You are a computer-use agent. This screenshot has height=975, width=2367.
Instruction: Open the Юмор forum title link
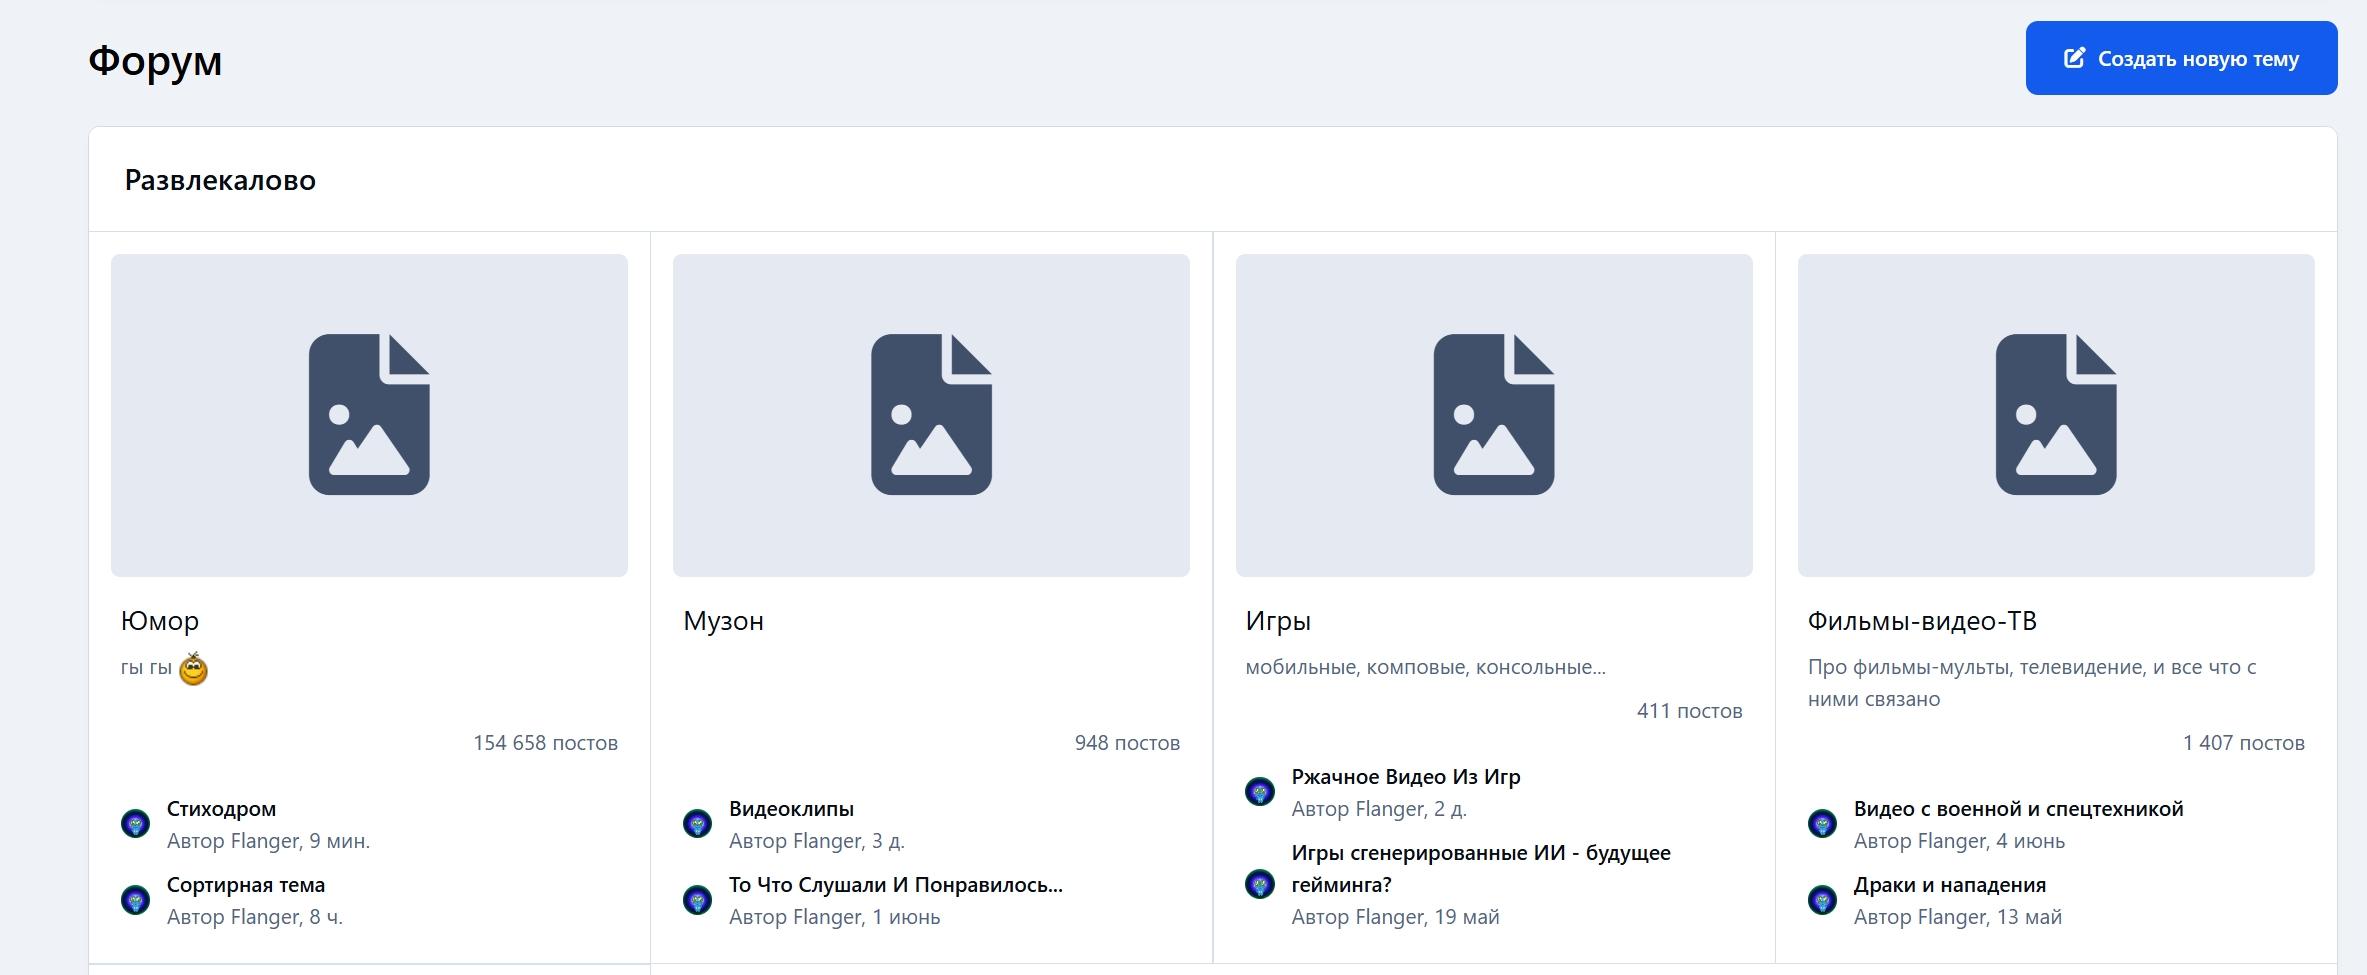point(160,621)
